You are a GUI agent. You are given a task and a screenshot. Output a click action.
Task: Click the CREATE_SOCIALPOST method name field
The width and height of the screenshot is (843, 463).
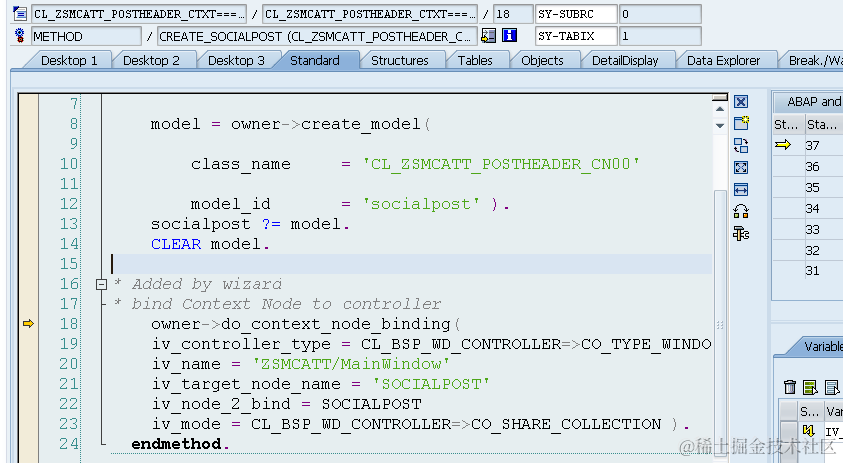[x=317, y=37]
